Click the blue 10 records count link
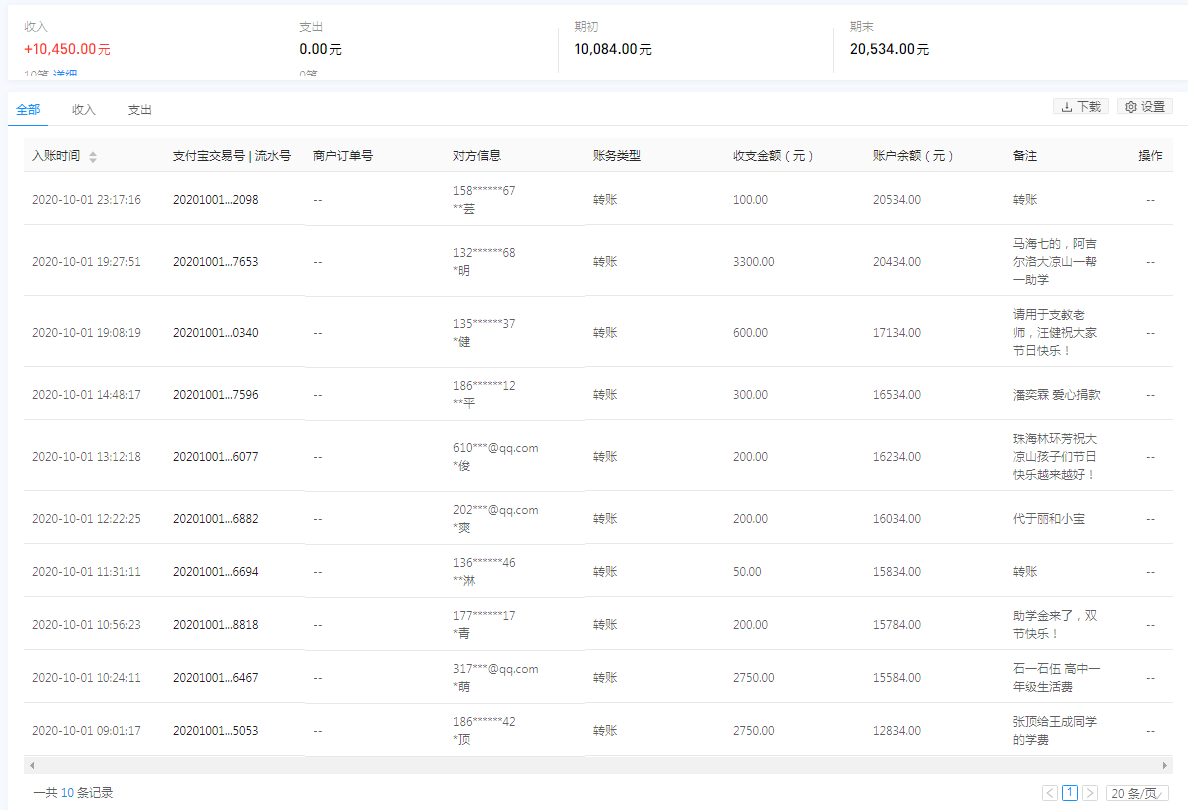Image resolution: width=1188 pixels, height=810 pixels. [x=65, y=792]
